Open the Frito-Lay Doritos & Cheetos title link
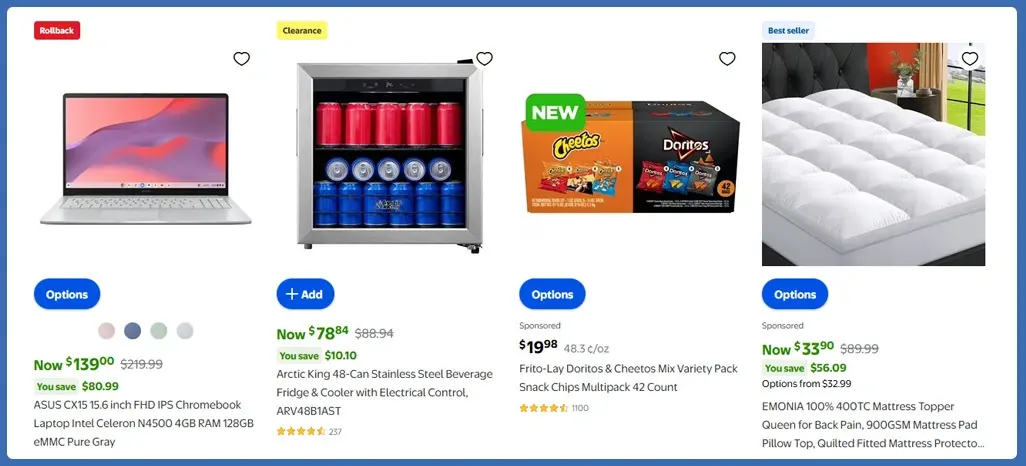This screenshot has height=466, width=1026. [628, 378]
